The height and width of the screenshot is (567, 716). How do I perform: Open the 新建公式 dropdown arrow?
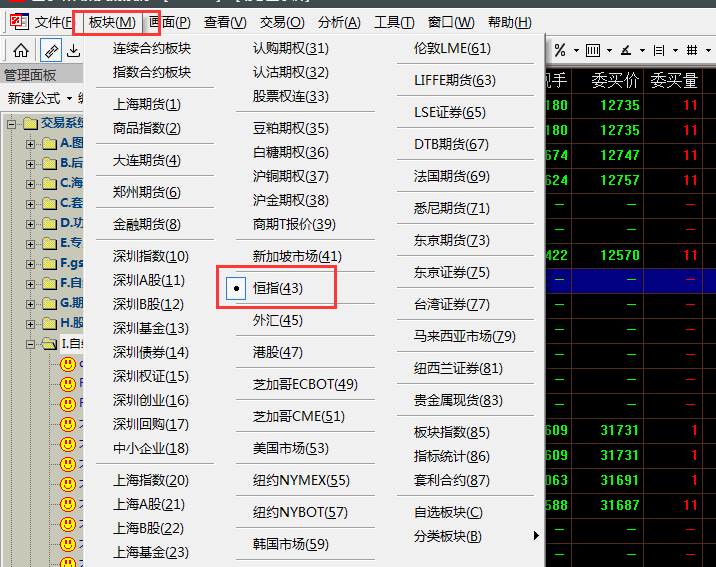tap(69, 98)
